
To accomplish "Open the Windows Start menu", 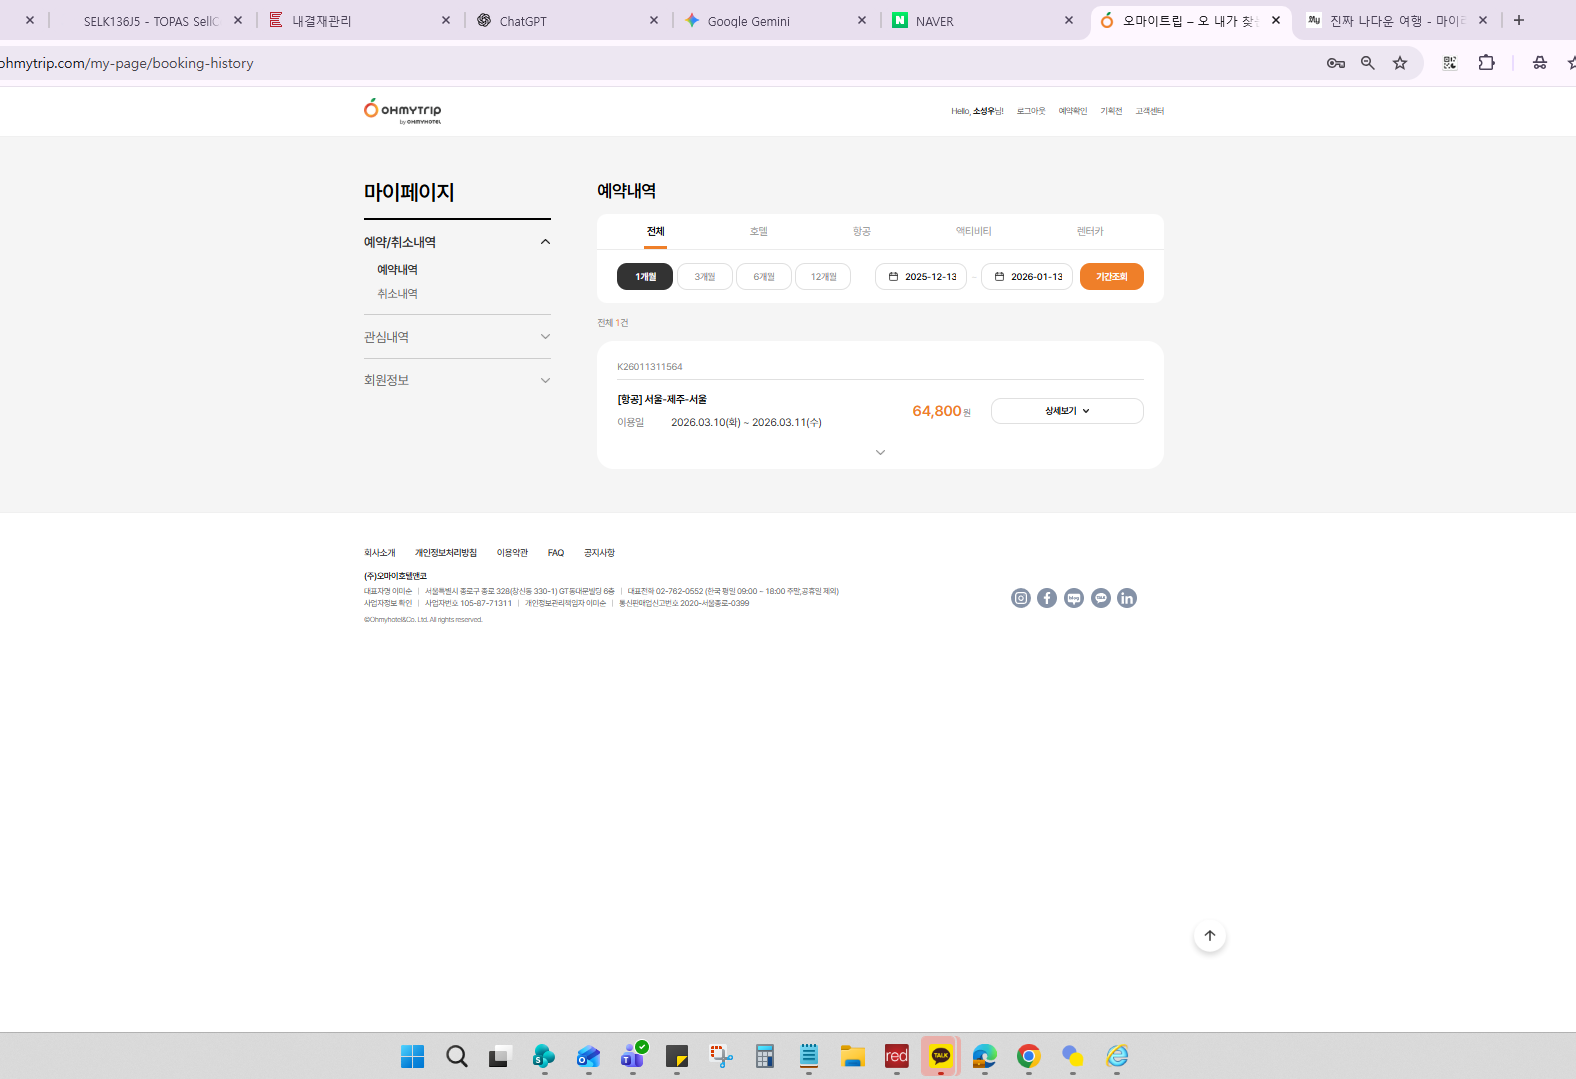I will click(412, 1056).
